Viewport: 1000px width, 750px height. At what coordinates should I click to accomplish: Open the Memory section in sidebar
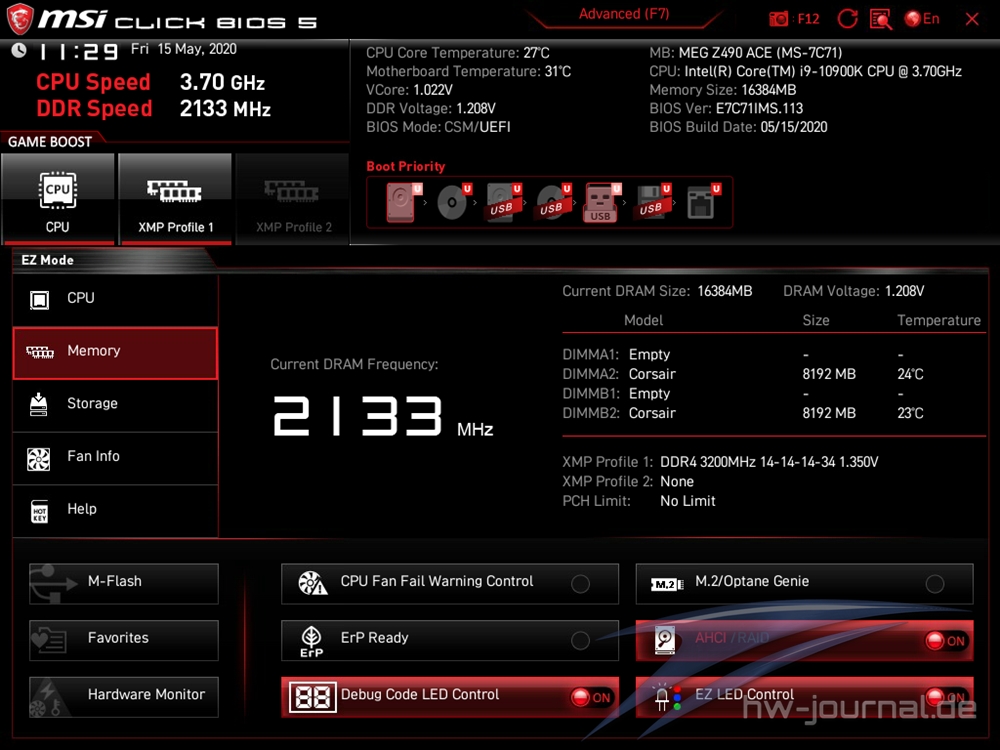pos(115,353)
